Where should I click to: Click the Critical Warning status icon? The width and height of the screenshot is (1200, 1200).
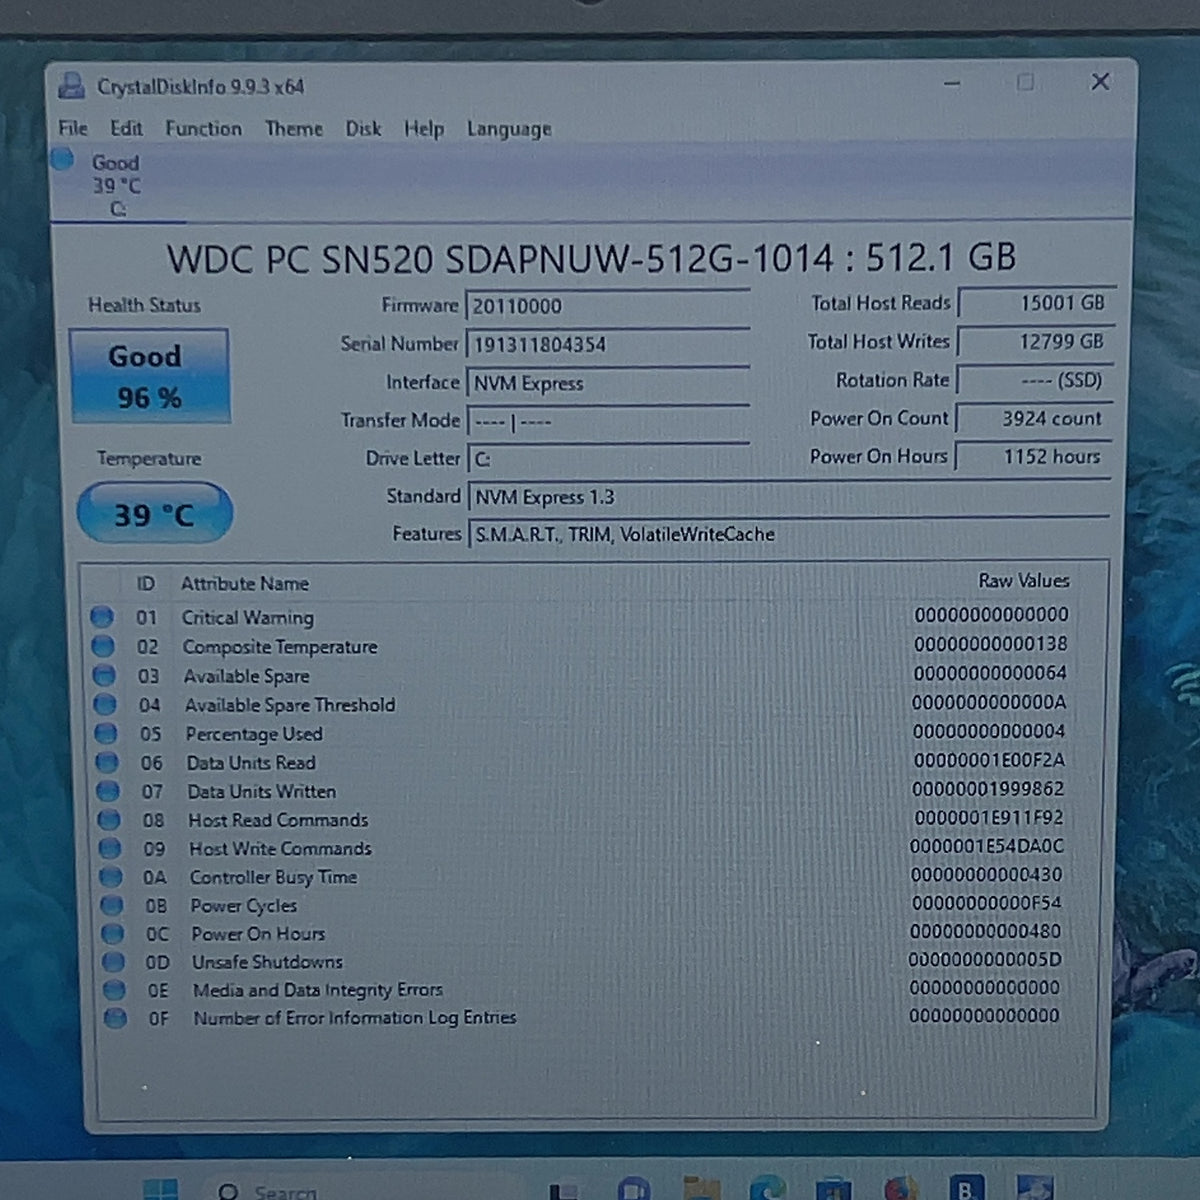pyautogui.click(x=102, y=617)
